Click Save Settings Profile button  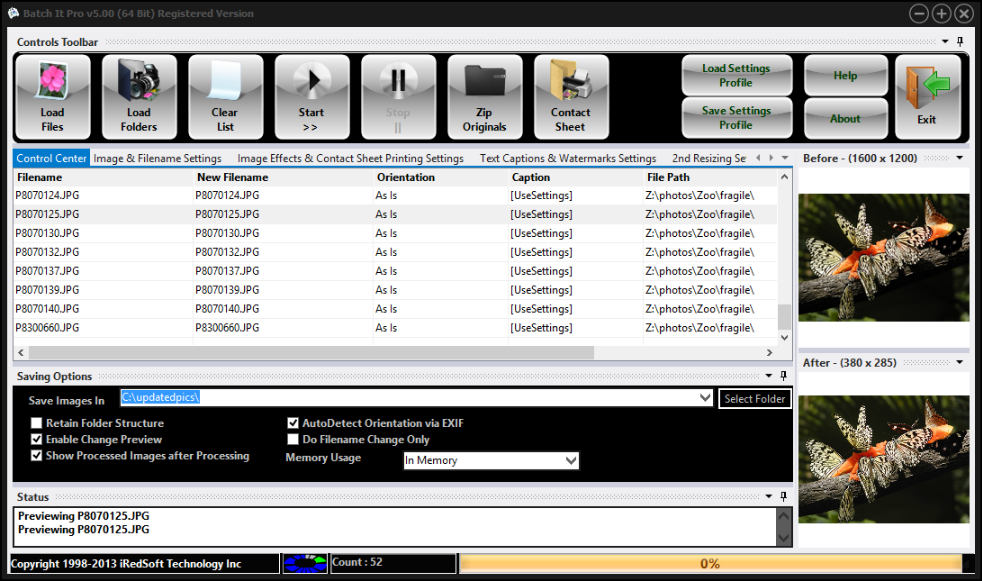click(x=736, y=118)
